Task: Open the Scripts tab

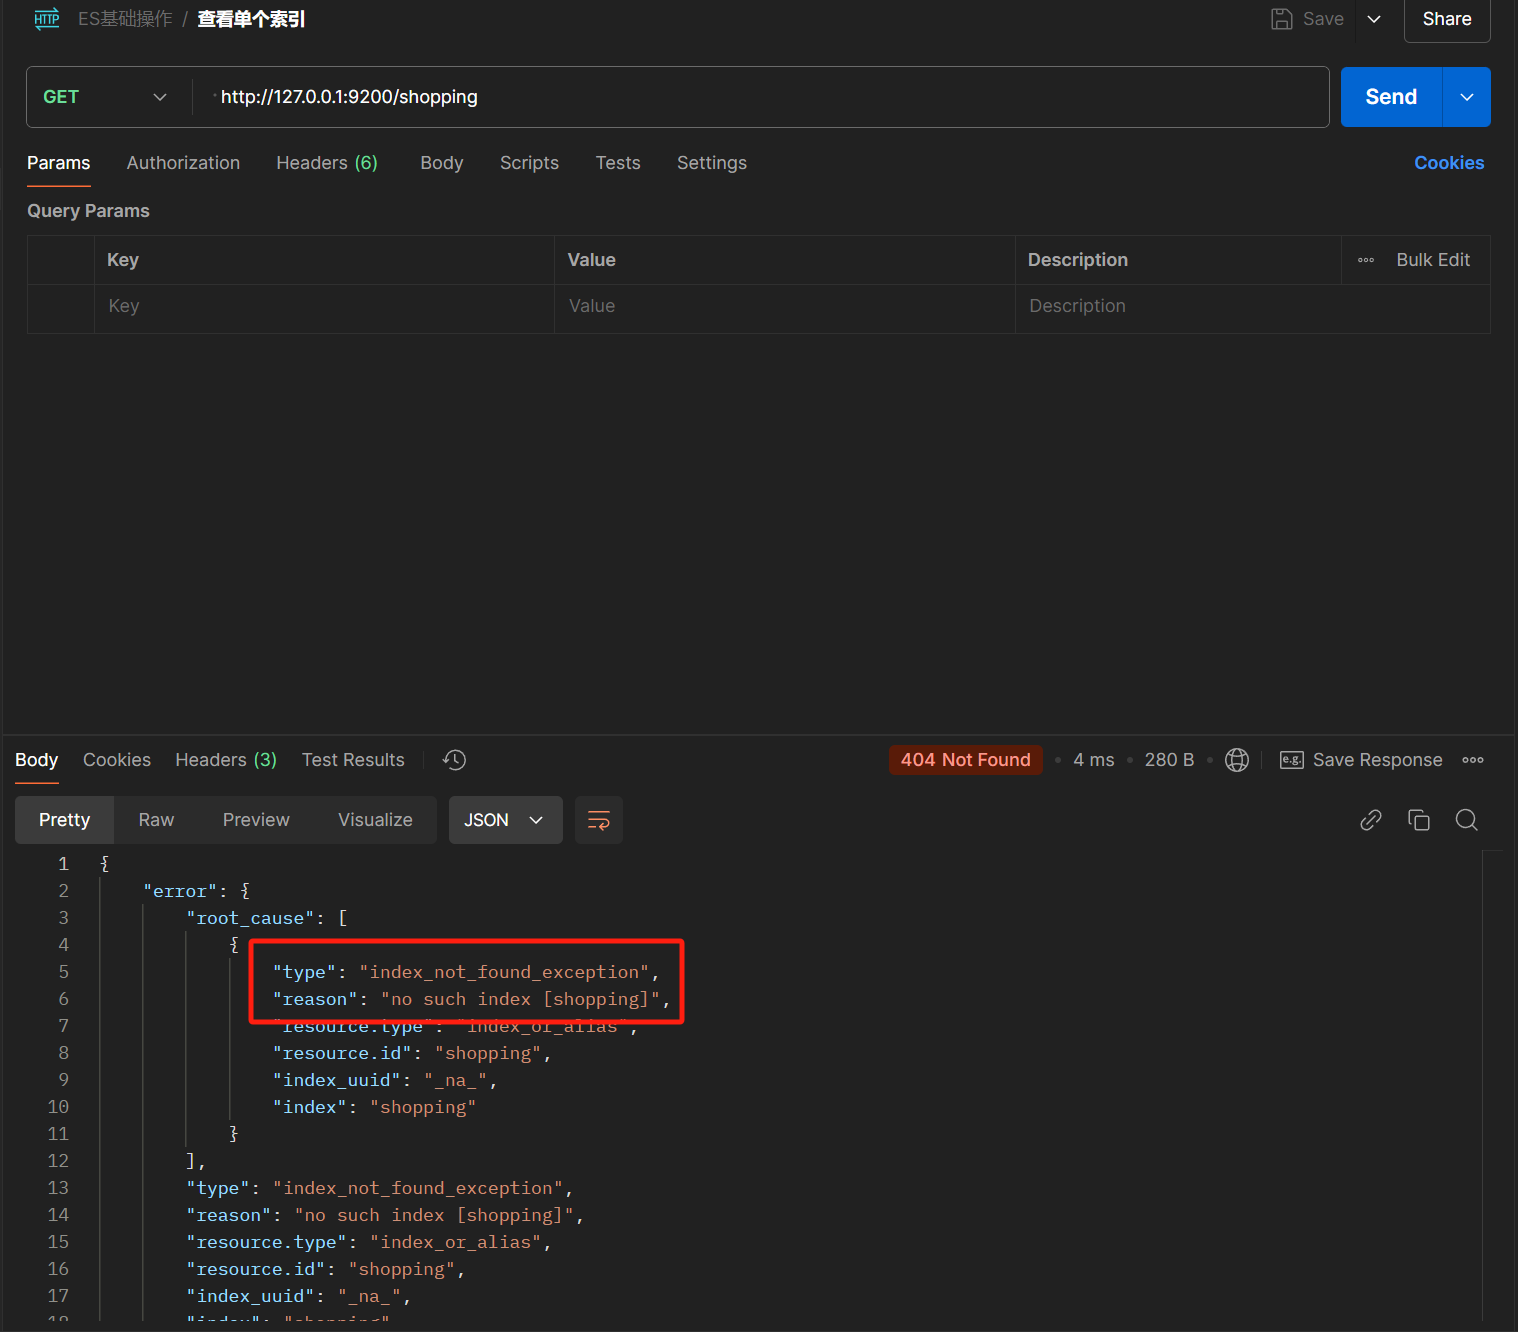Action: (x=529, y=163)
